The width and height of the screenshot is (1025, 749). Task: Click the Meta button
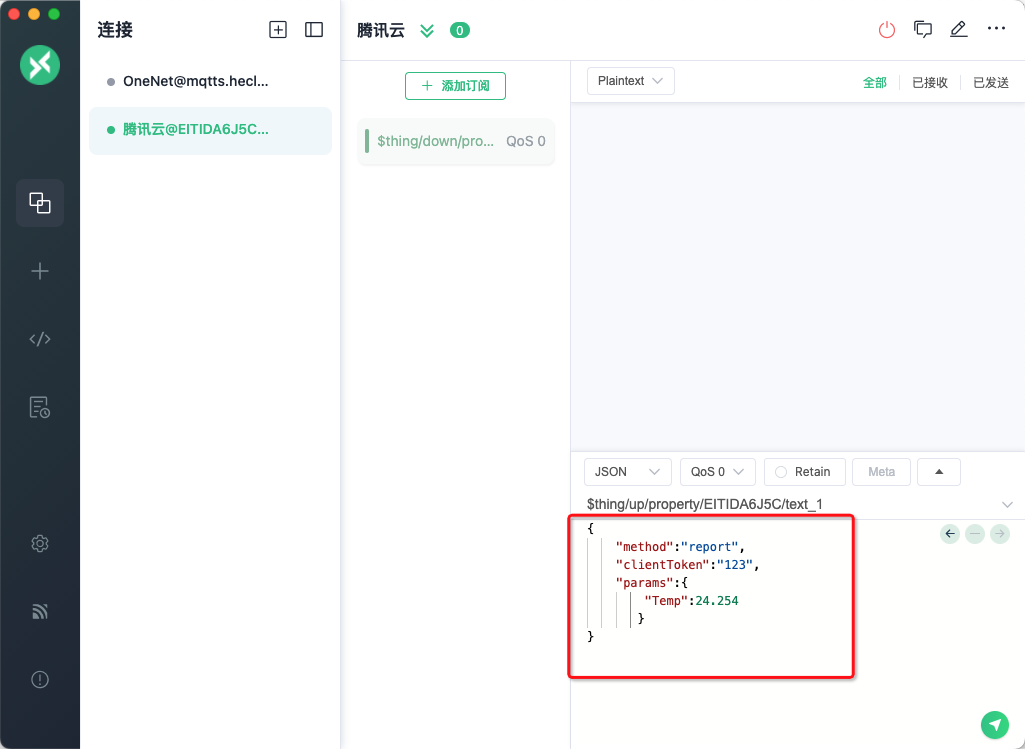click(x=881, y=472)
